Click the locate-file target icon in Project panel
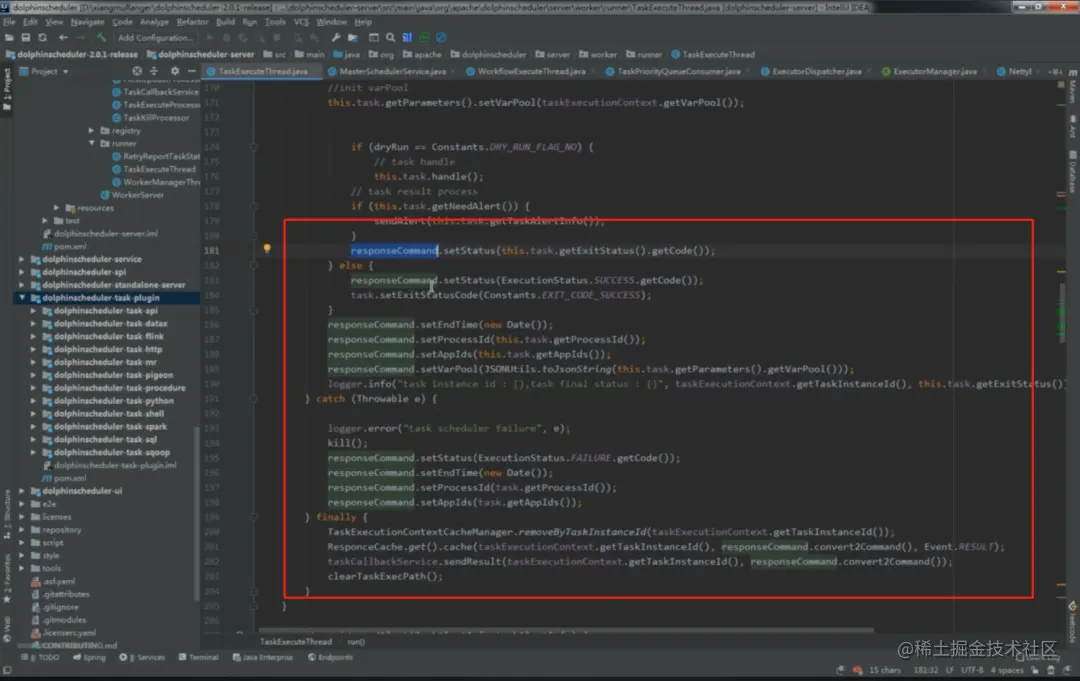Screen dimensions: 1080x681 [x=137, y=71]
